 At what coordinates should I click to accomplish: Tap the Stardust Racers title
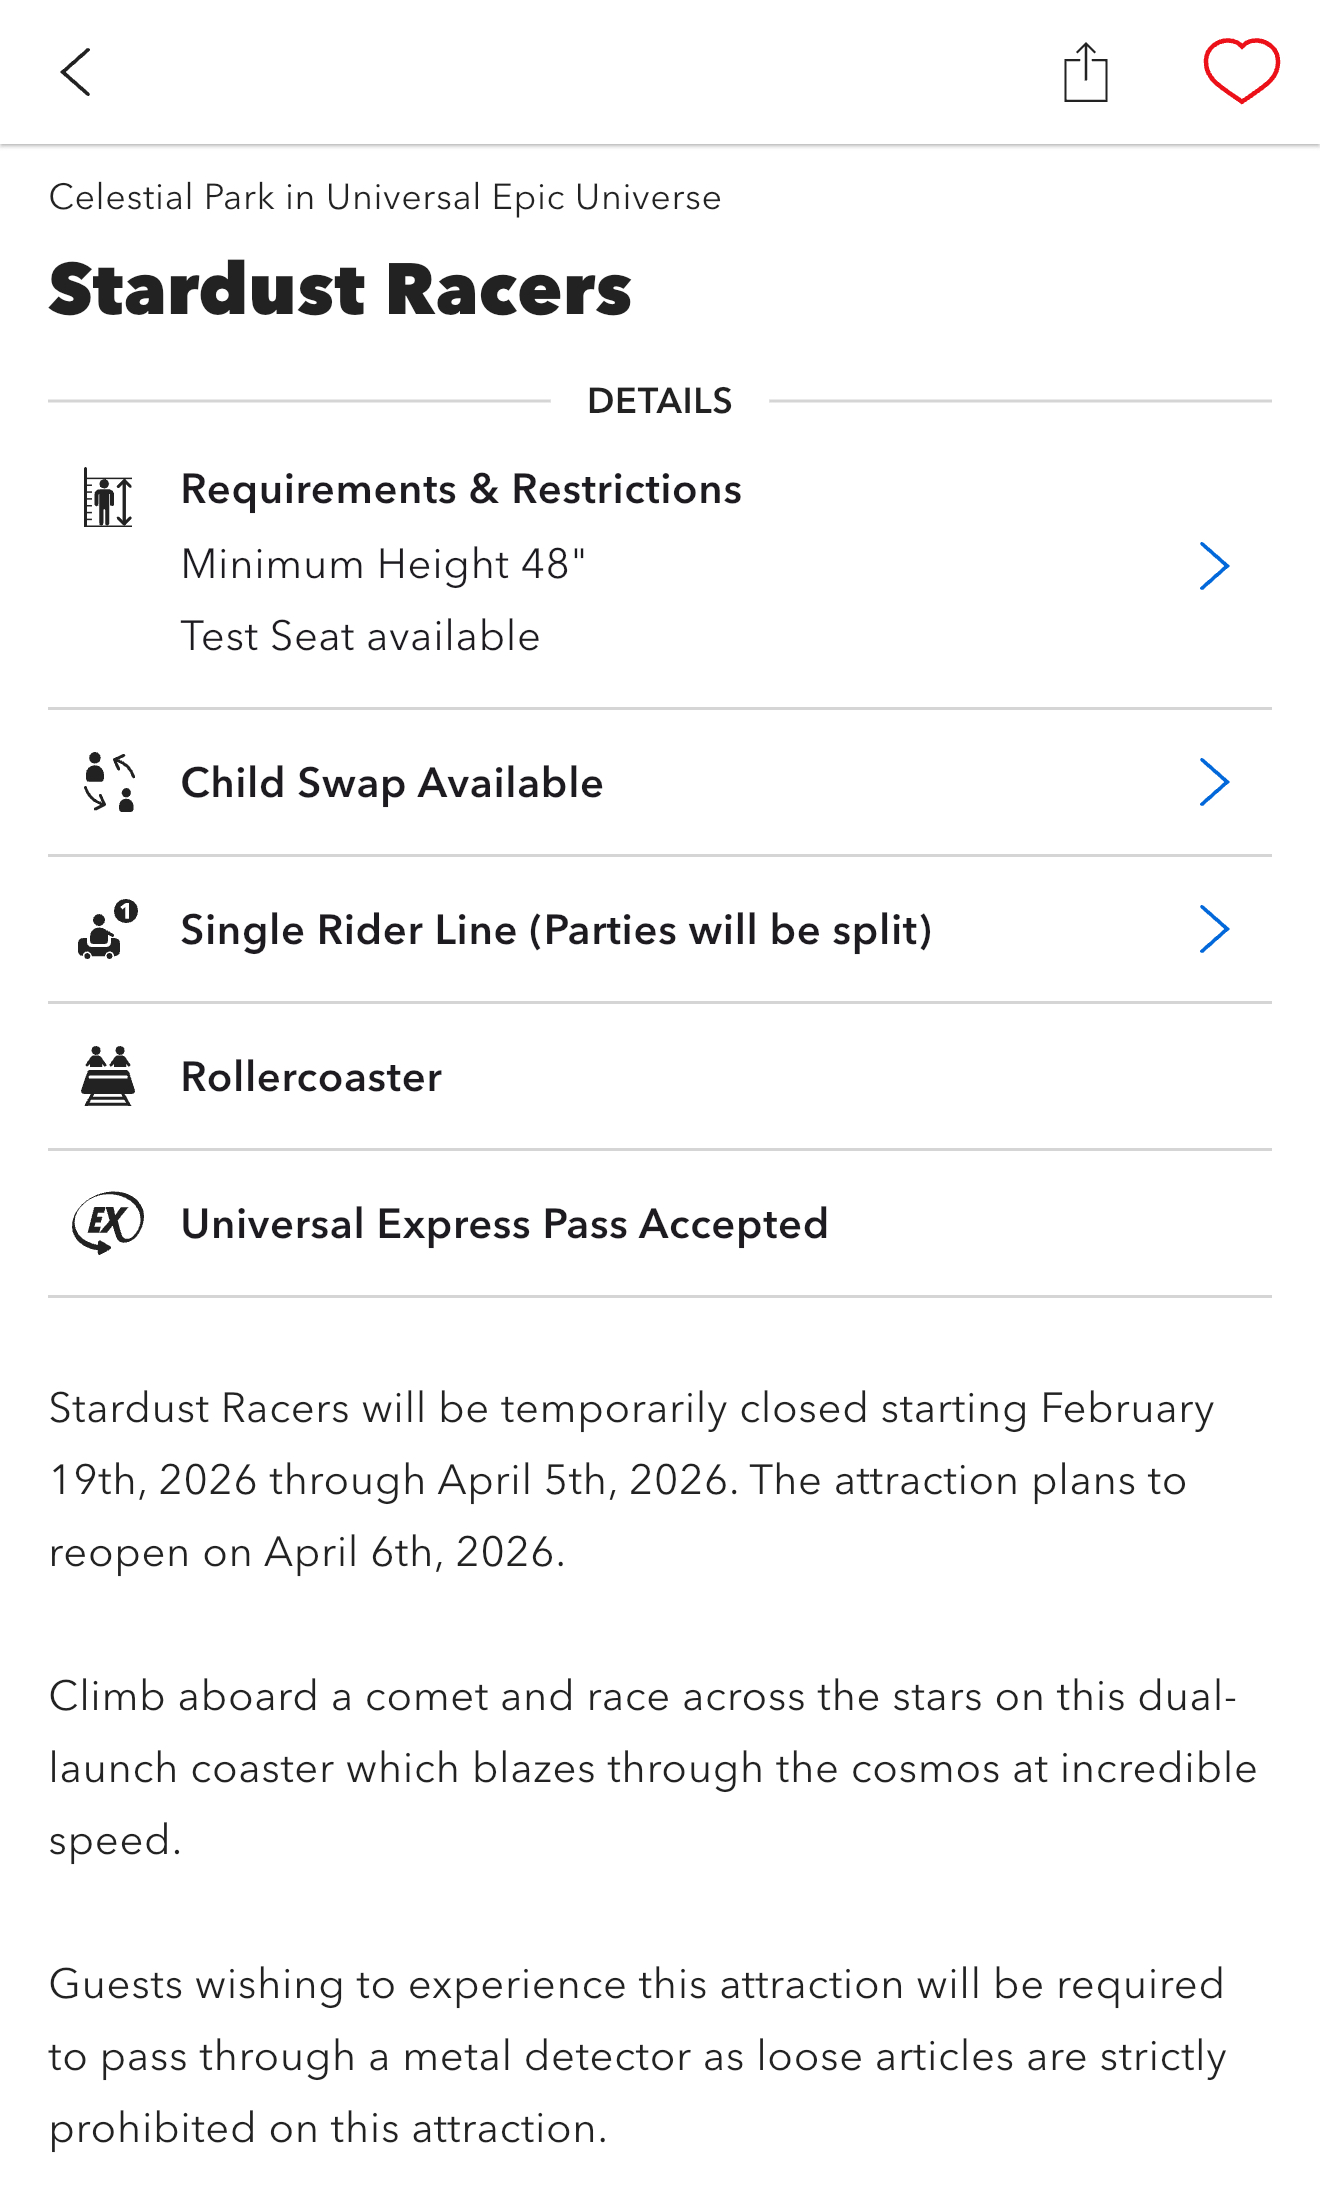340,290
